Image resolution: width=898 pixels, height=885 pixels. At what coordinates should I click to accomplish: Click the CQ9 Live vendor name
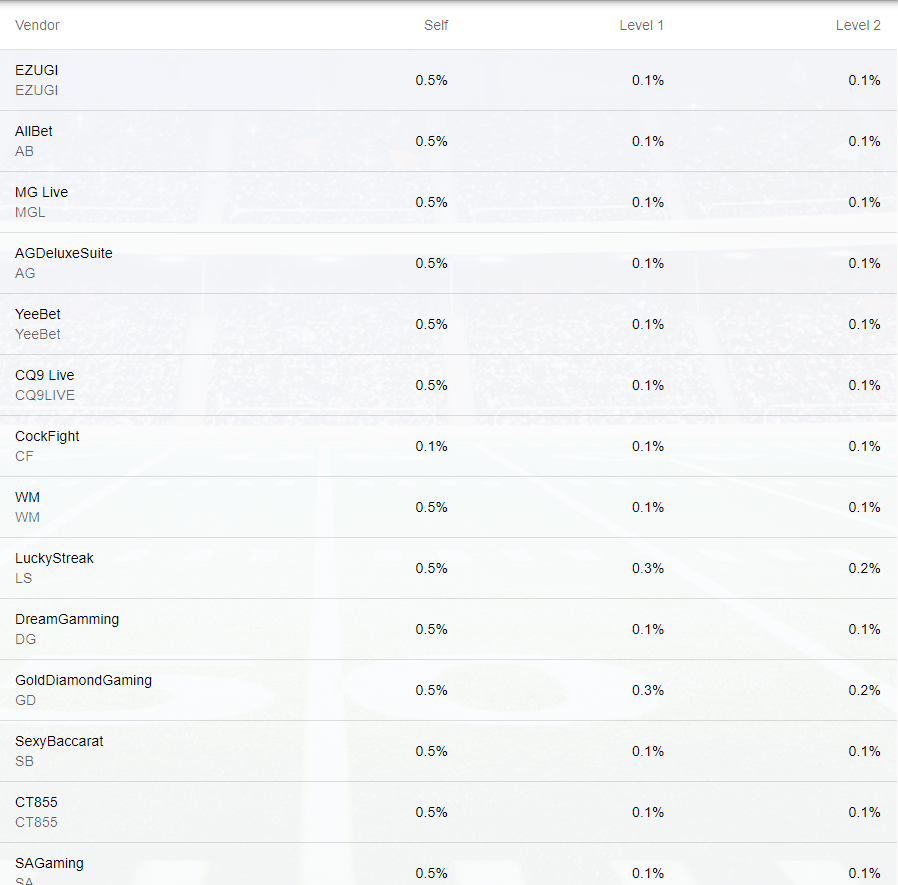click(x=45, y=375)
